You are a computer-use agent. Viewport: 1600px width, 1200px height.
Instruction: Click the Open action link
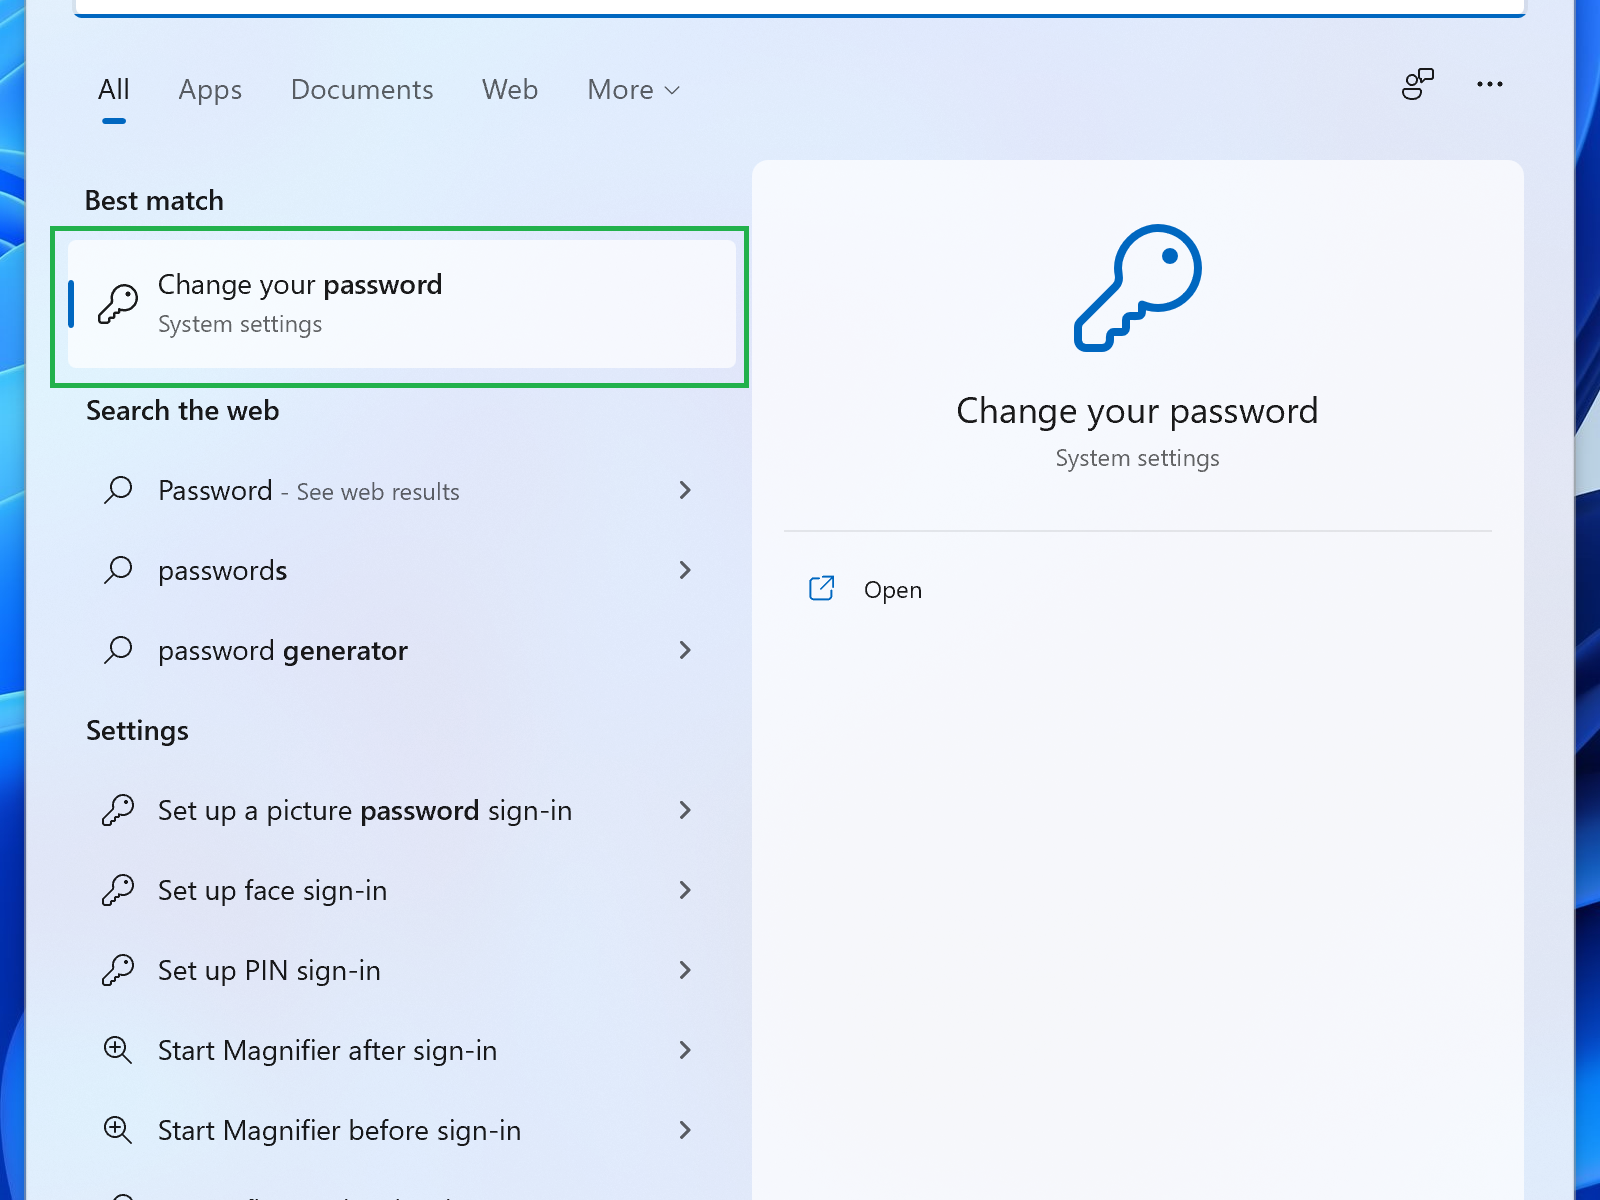893,590
